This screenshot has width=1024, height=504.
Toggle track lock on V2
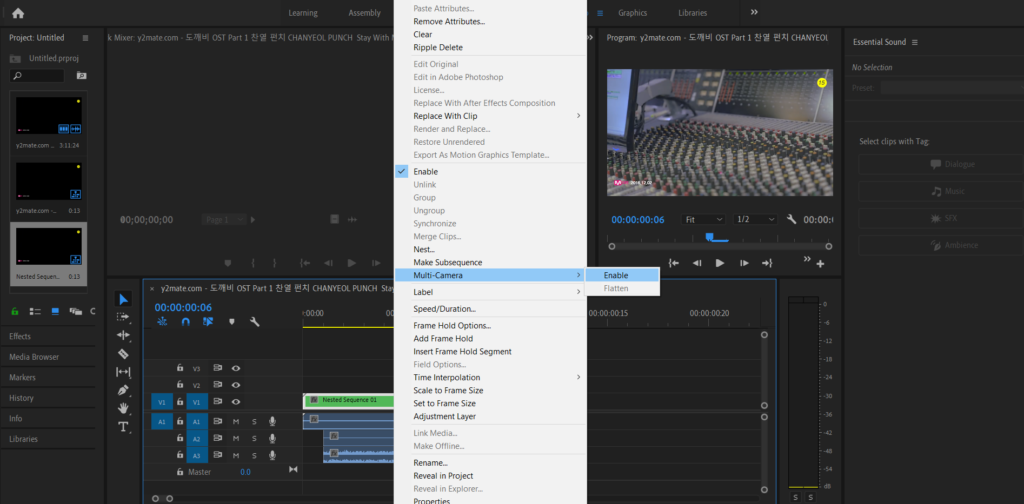180,385
